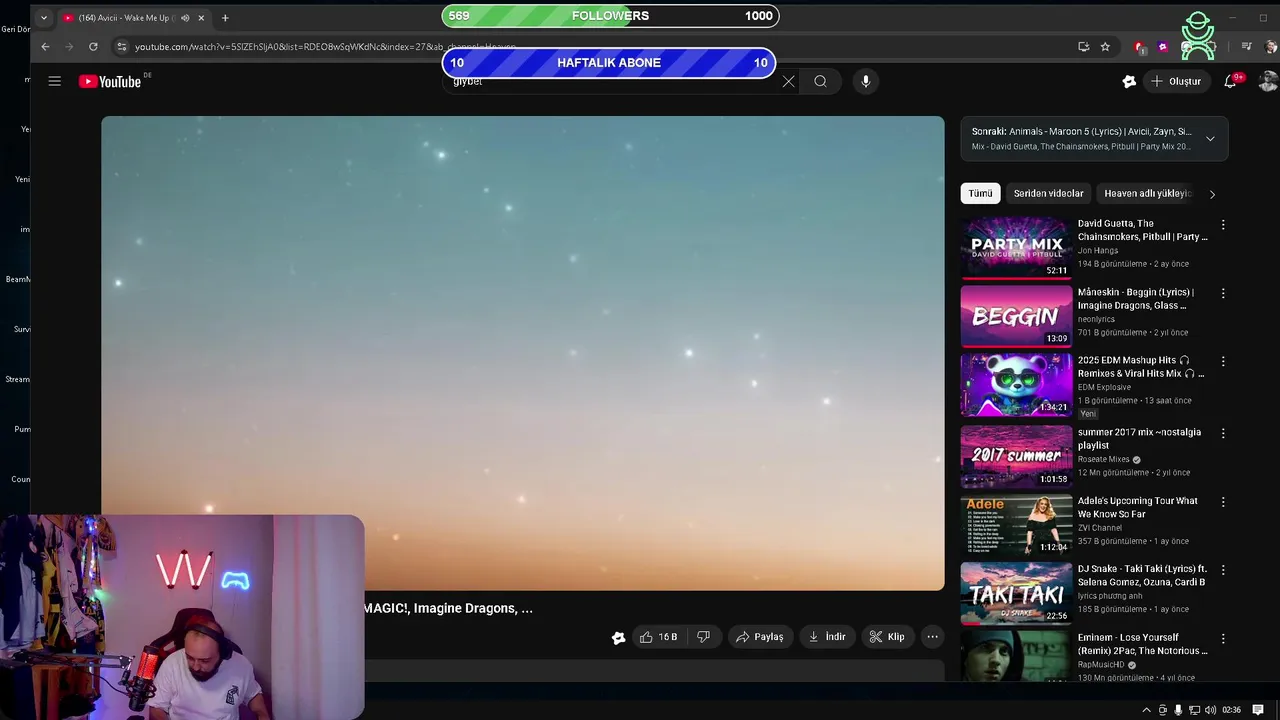The image size is (1280, 720).
Task: Open the Windows notification center icon
Action: 1259,710
